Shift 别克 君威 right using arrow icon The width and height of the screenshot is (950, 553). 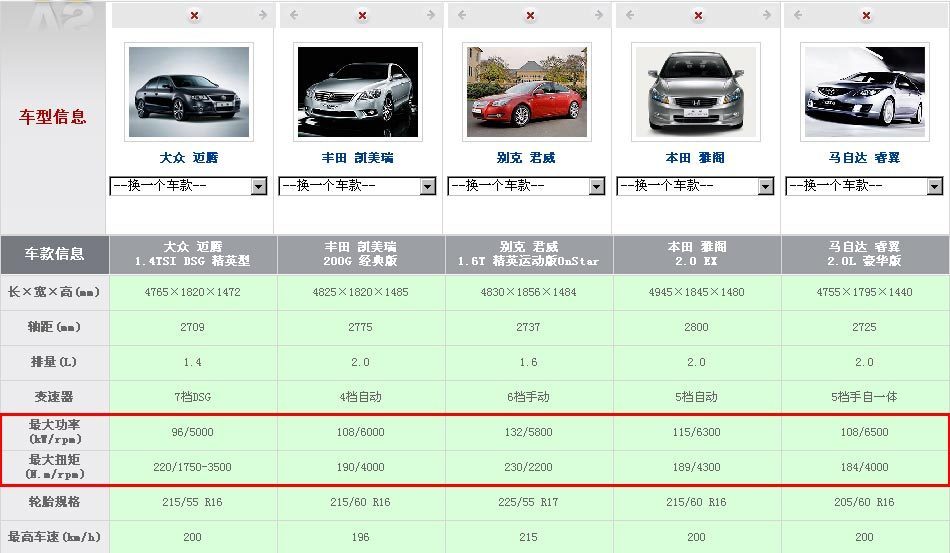600,16
